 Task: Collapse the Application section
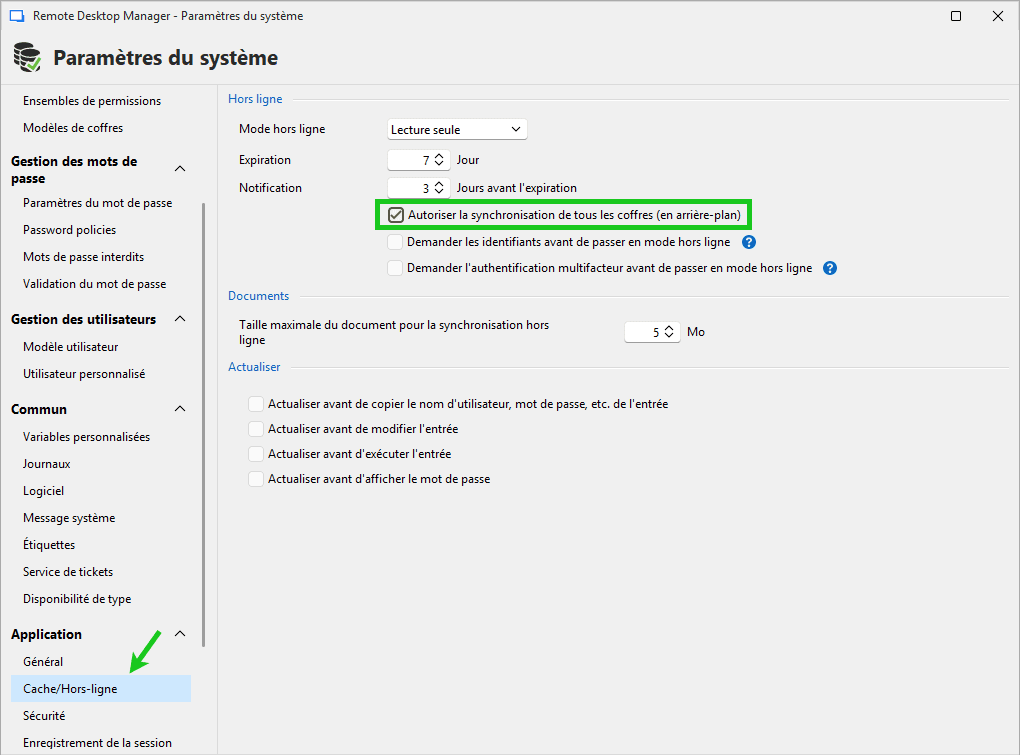[x=179, y=634]
